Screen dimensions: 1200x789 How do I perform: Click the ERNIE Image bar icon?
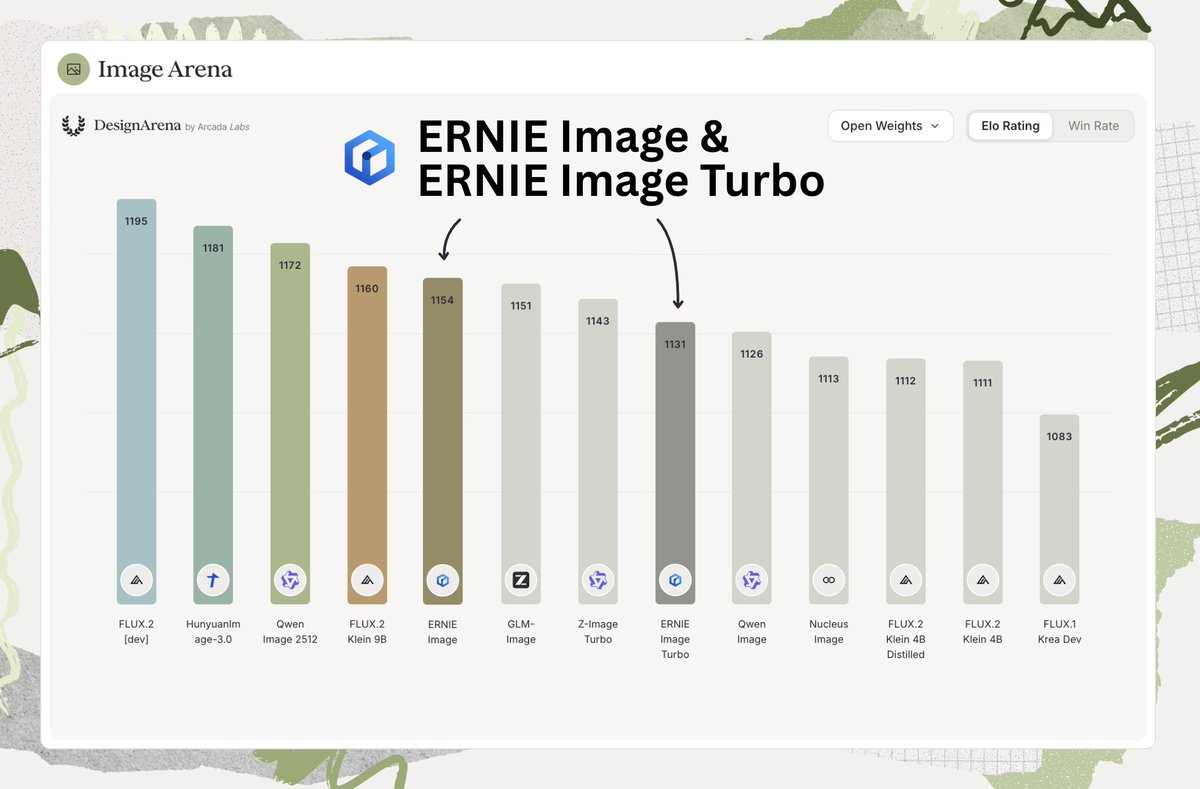[x=443, y=580]
